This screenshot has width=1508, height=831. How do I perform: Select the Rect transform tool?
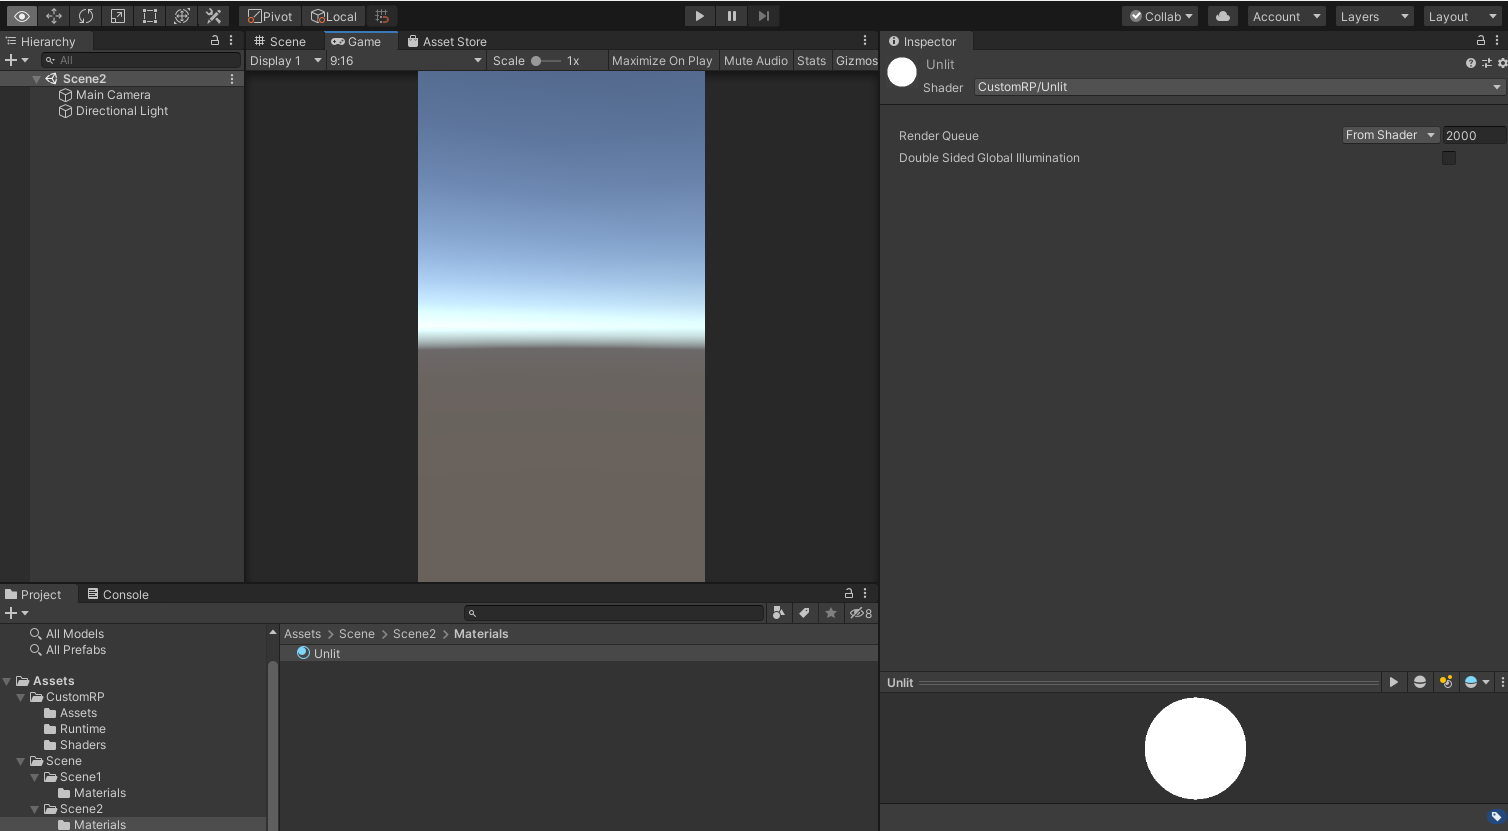(x=150, y=16)
